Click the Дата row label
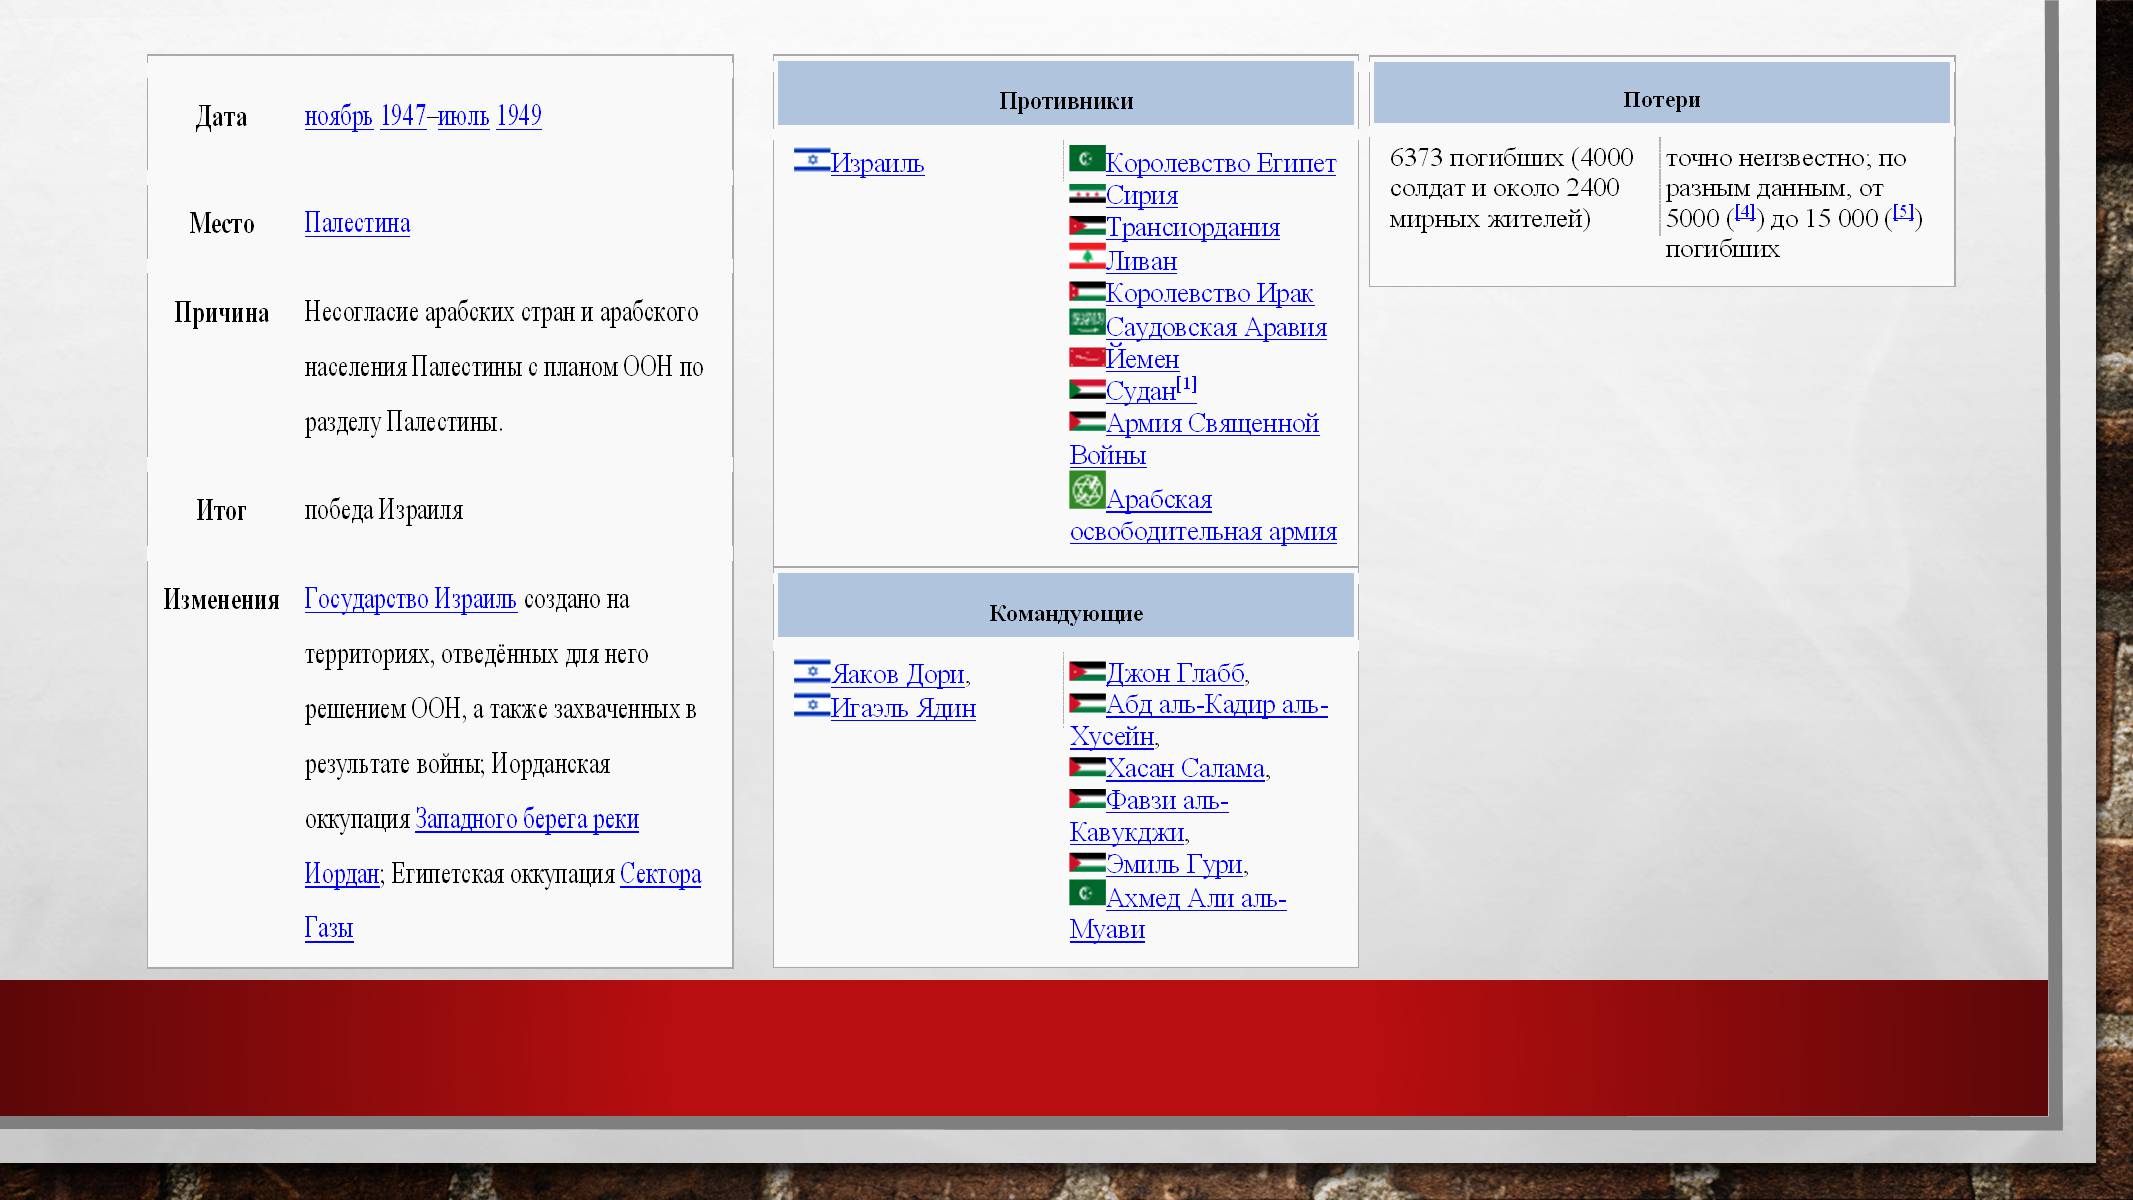The height and width of the screenshot is (1200, 2133). point(221,117)
